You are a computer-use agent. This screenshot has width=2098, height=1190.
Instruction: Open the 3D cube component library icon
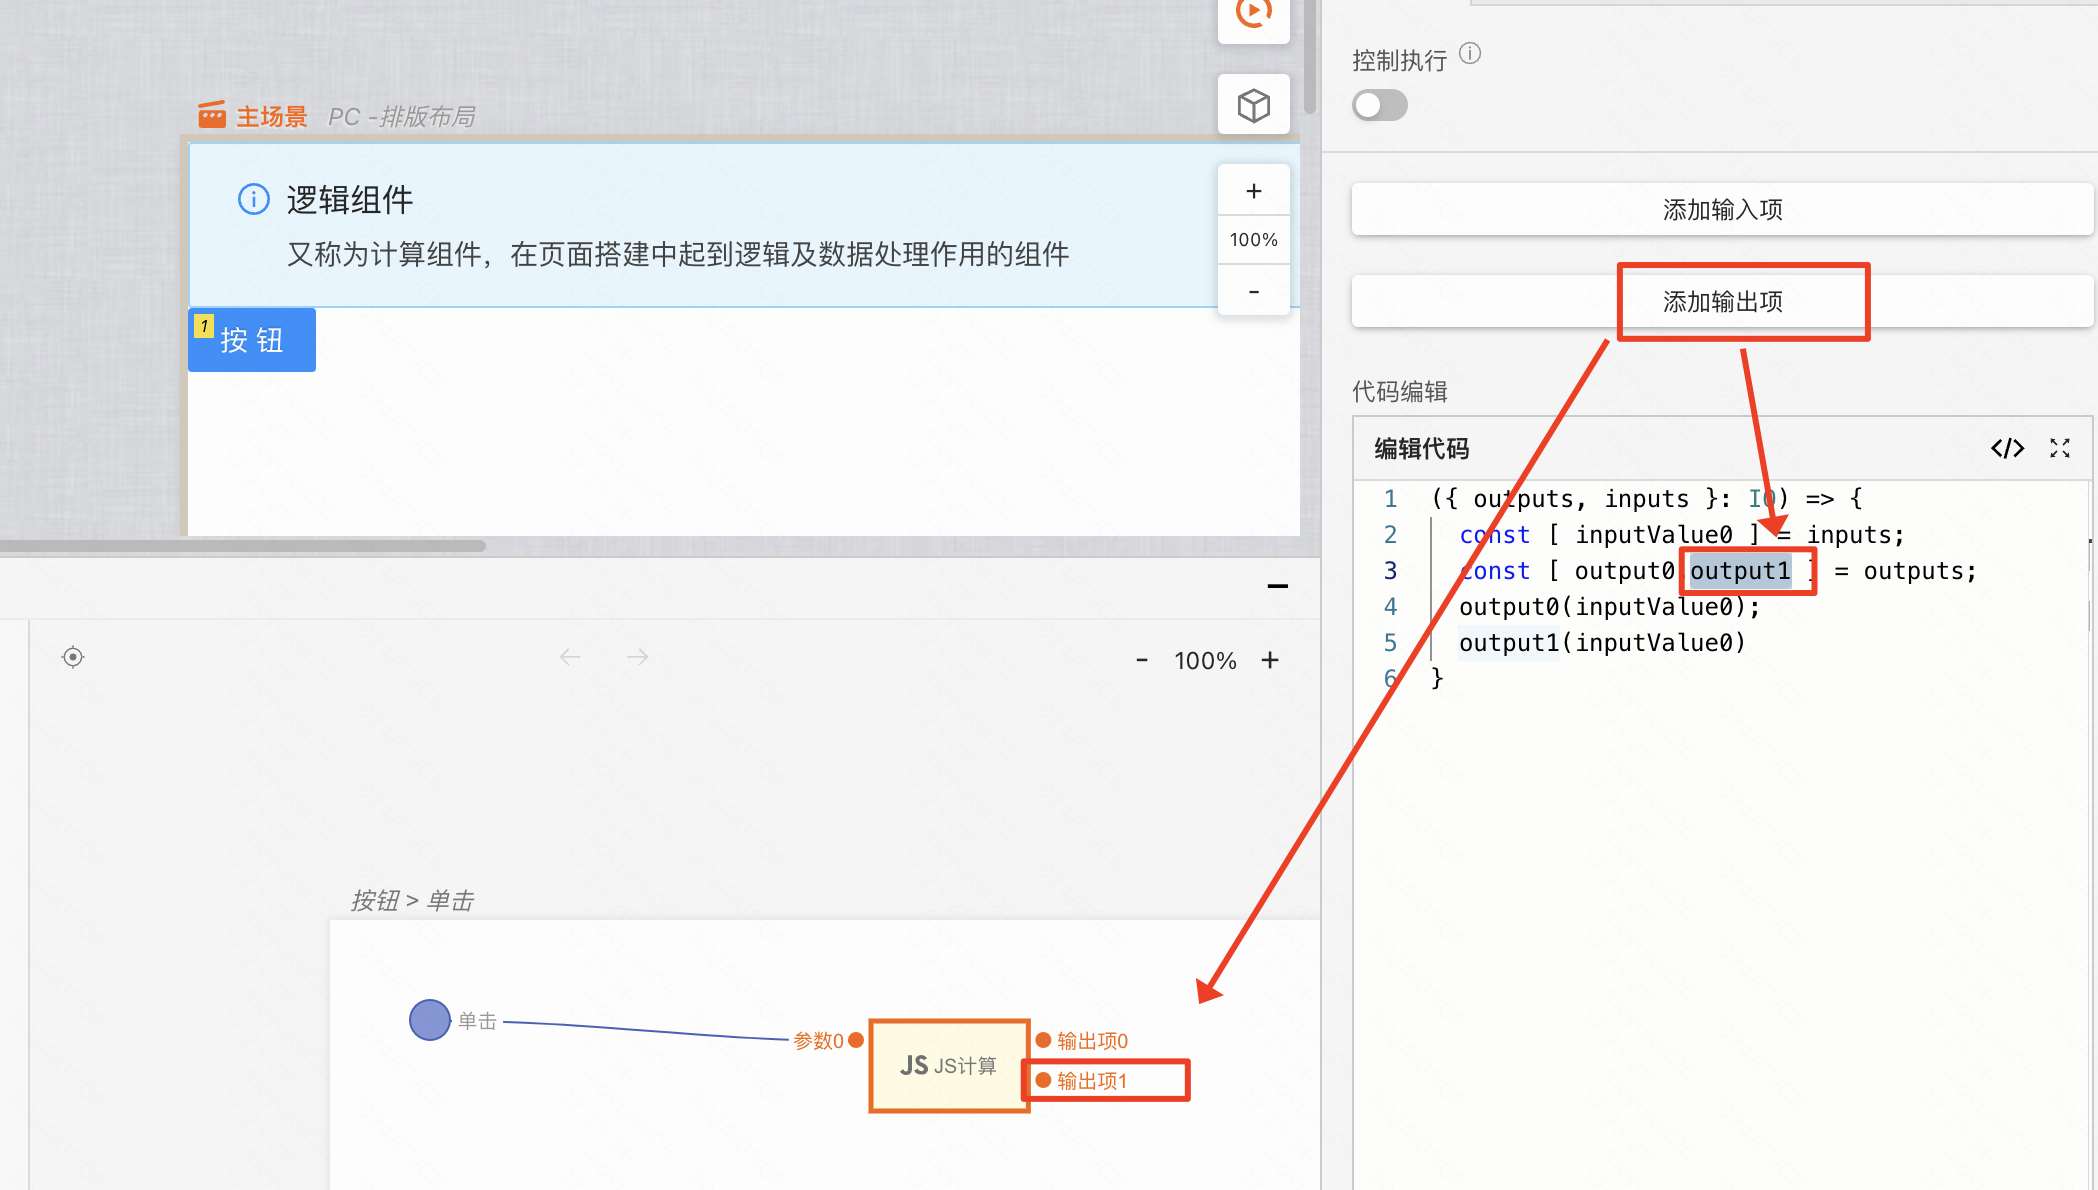click(x=1253, y=105)
